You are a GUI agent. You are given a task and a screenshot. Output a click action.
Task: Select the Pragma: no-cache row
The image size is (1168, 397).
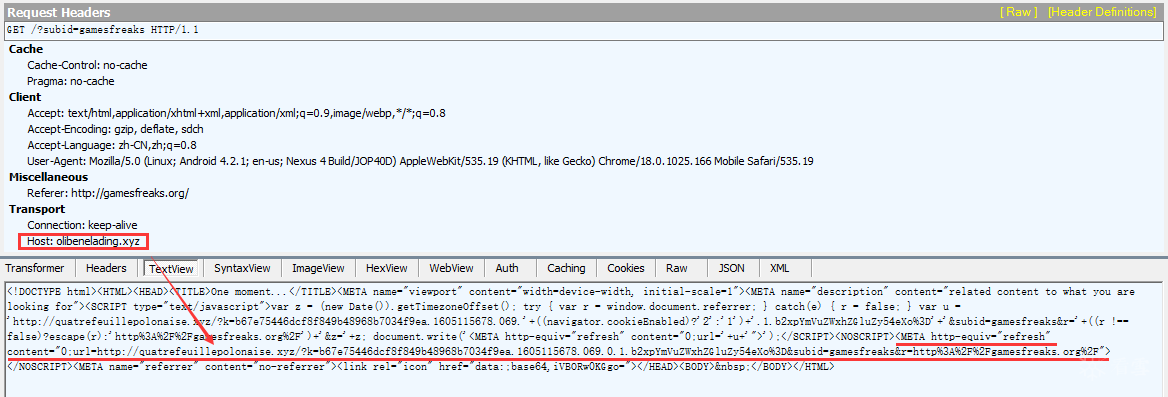(71, 81)
